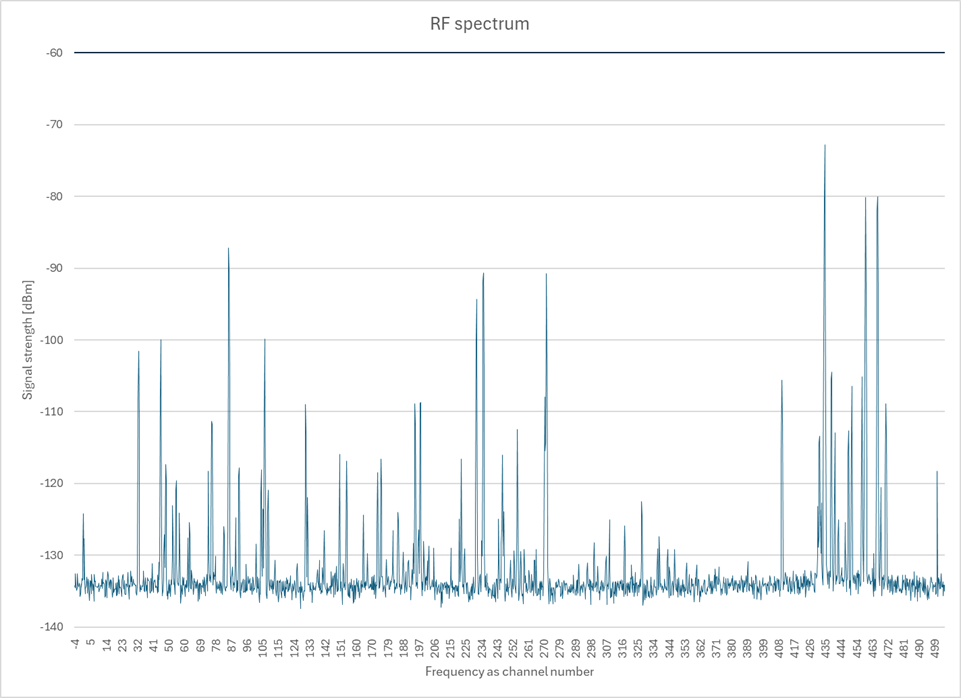Click channel label 87 on the horizontal axis
Image resolution: width=961 pixels, height=698 pixels.
point(232,645)
